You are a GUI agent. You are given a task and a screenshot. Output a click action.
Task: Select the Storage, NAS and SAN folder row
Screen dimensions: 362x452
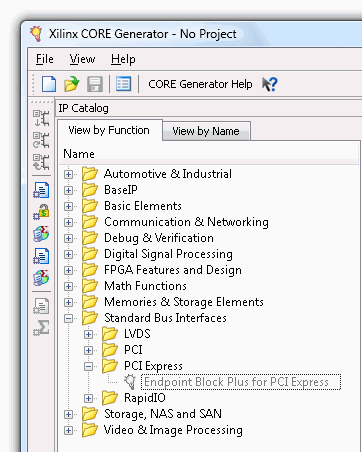click(x=152, y=414)
